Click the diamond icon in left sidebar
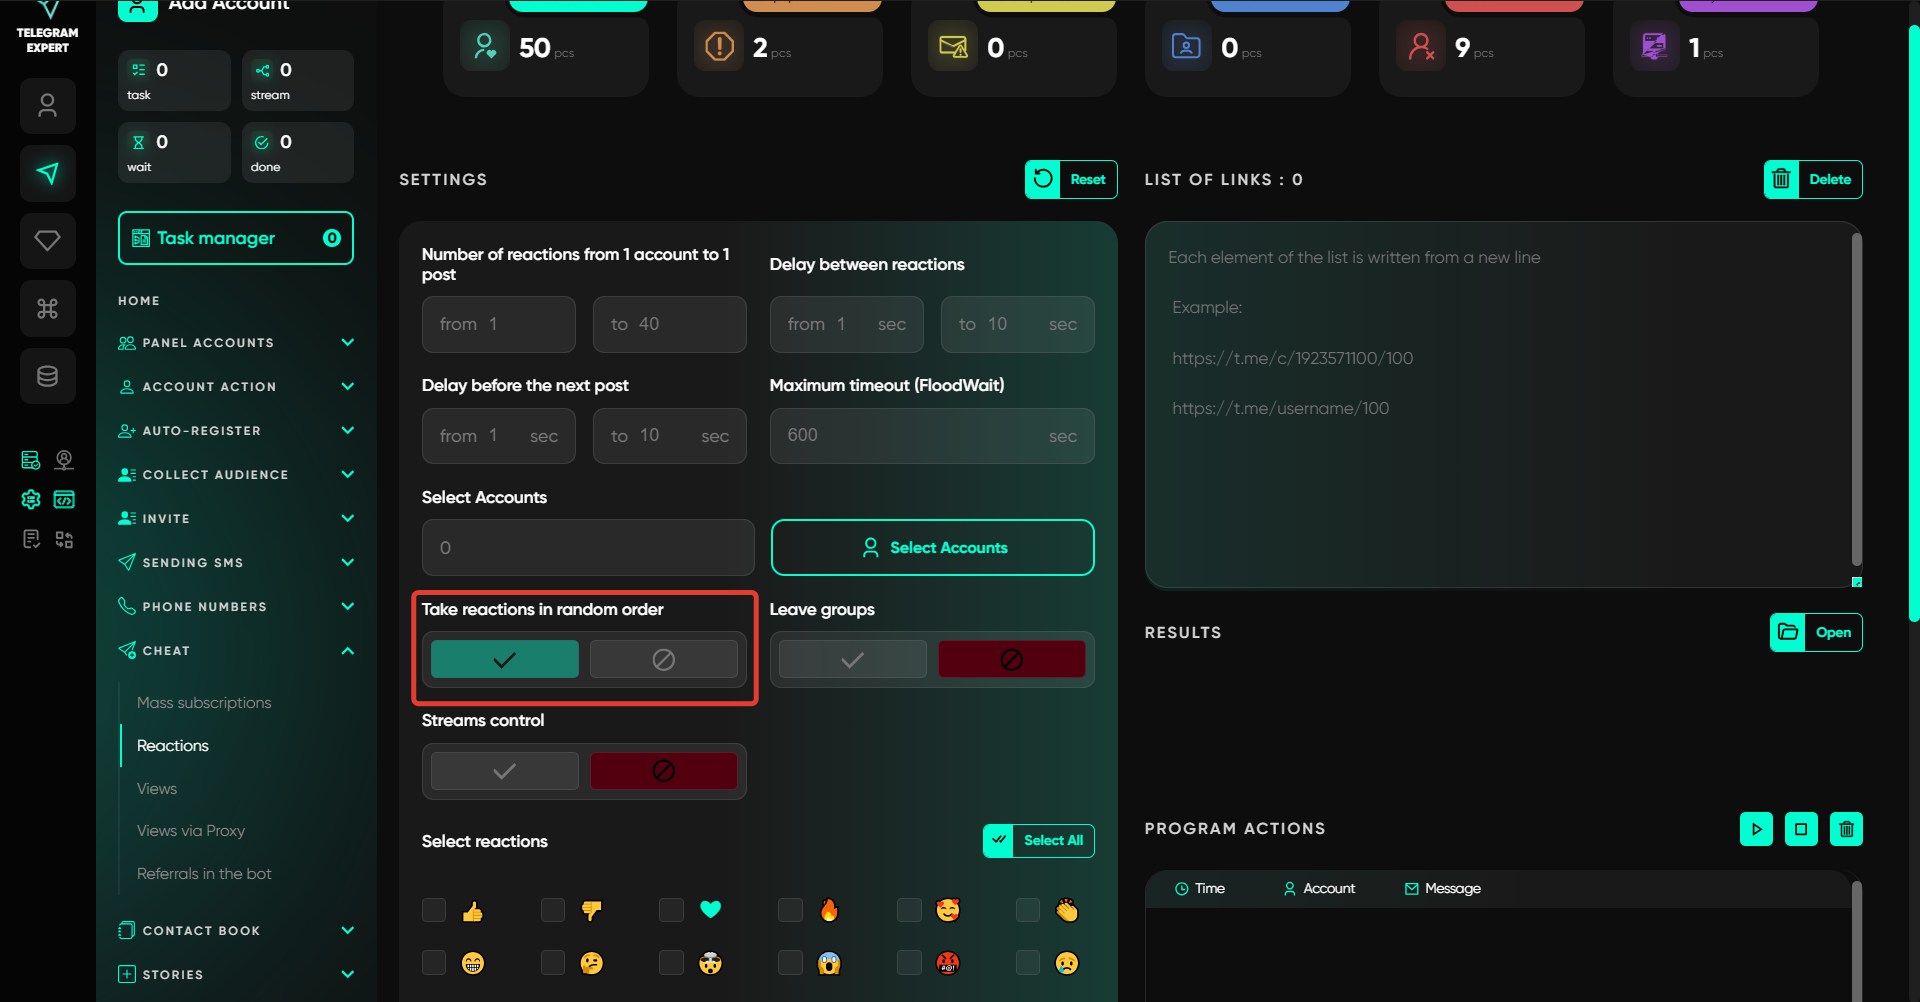The image size is (1920, 1002). click(48, 241)
